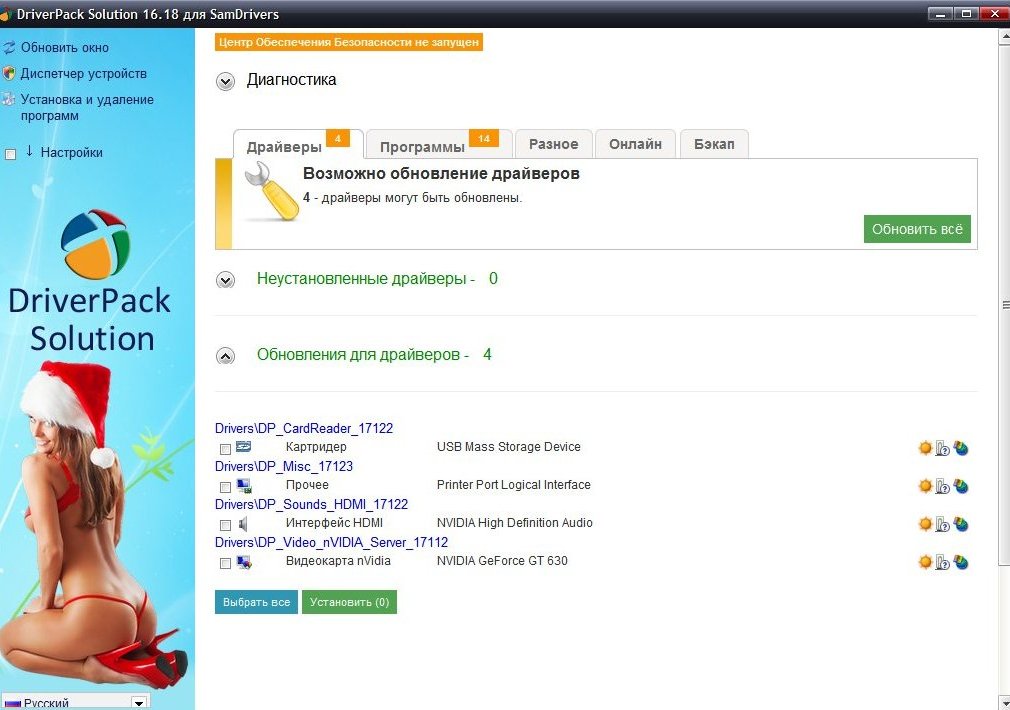Click the device help icon for NVIDIA GeForce GT 630

pyautogui.click(x=942, y=562)
